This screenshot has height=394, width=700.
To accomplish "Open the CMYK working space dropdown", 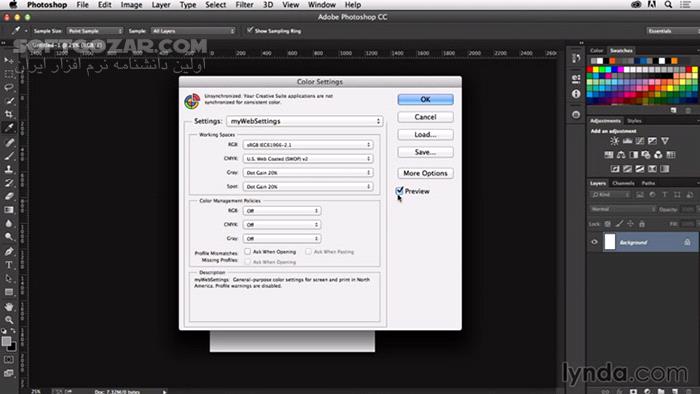I will pos(308,158).
